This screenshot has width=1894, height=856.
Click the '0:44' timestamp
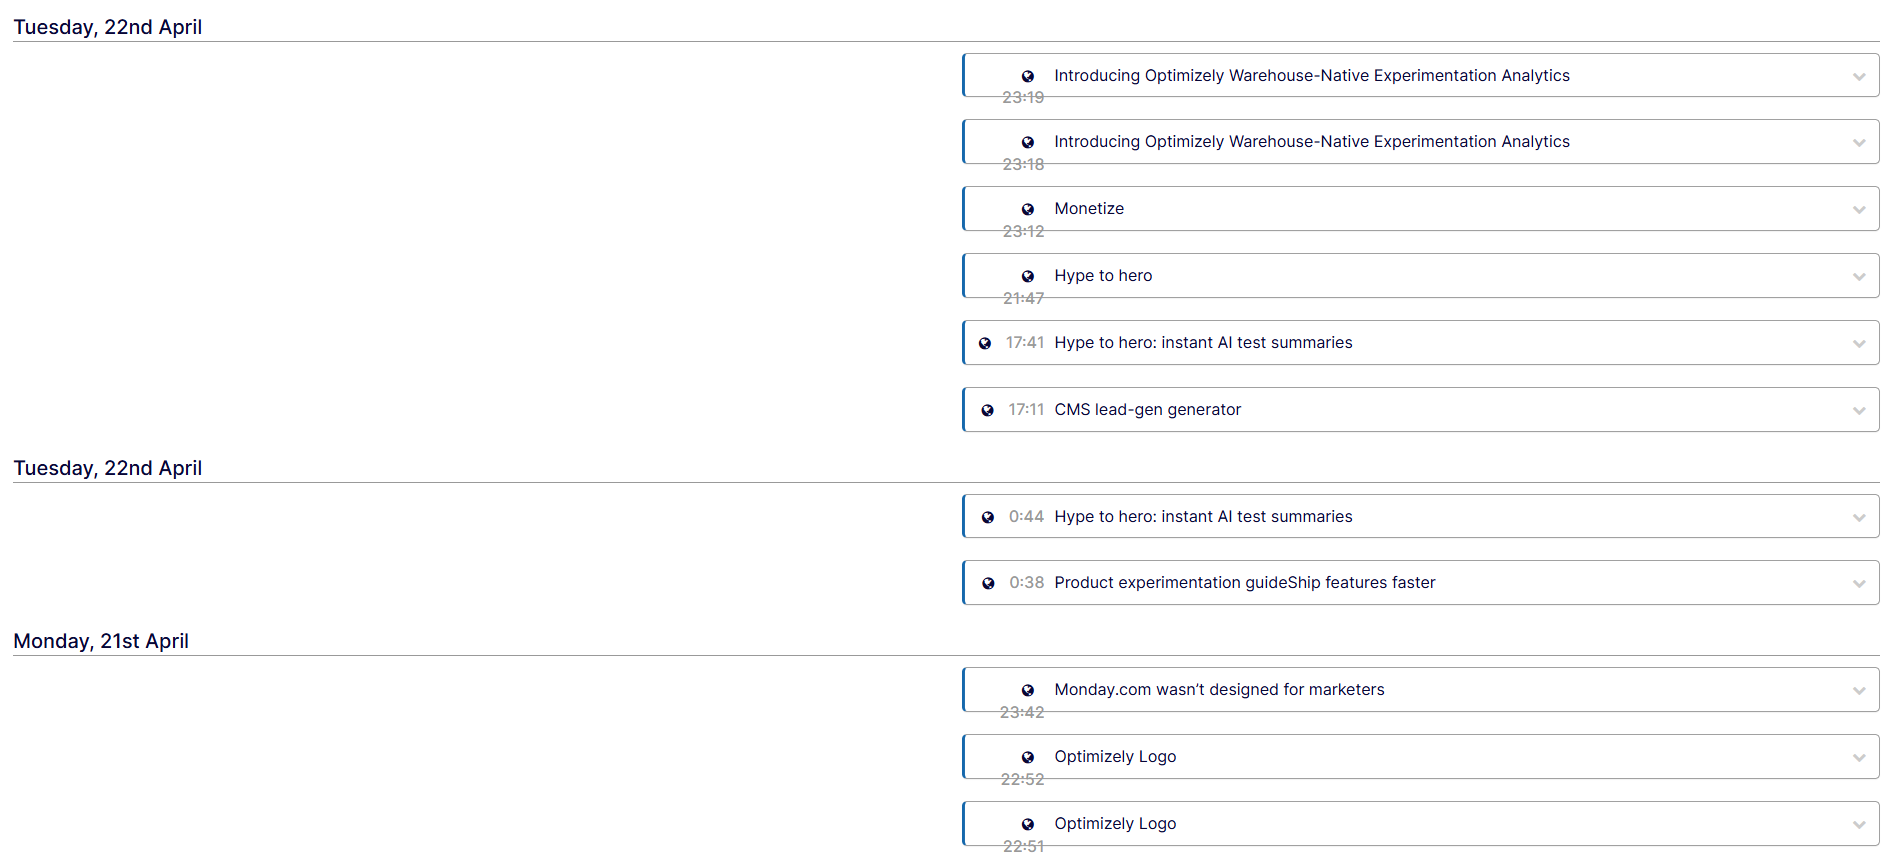coord(1026,517)
